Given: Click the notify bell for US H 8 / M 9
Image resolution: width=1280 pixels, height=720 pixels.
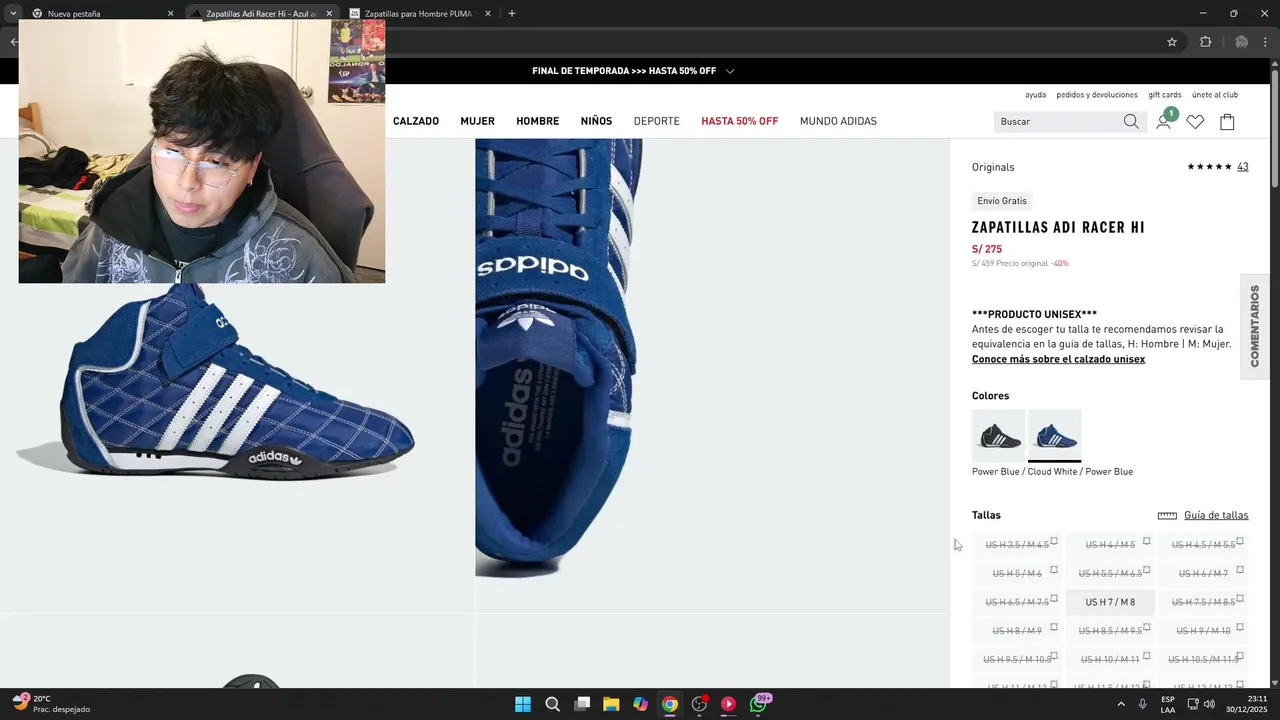Looking at the screenshot, I should pyautogui.click(x=1054, y=627).
